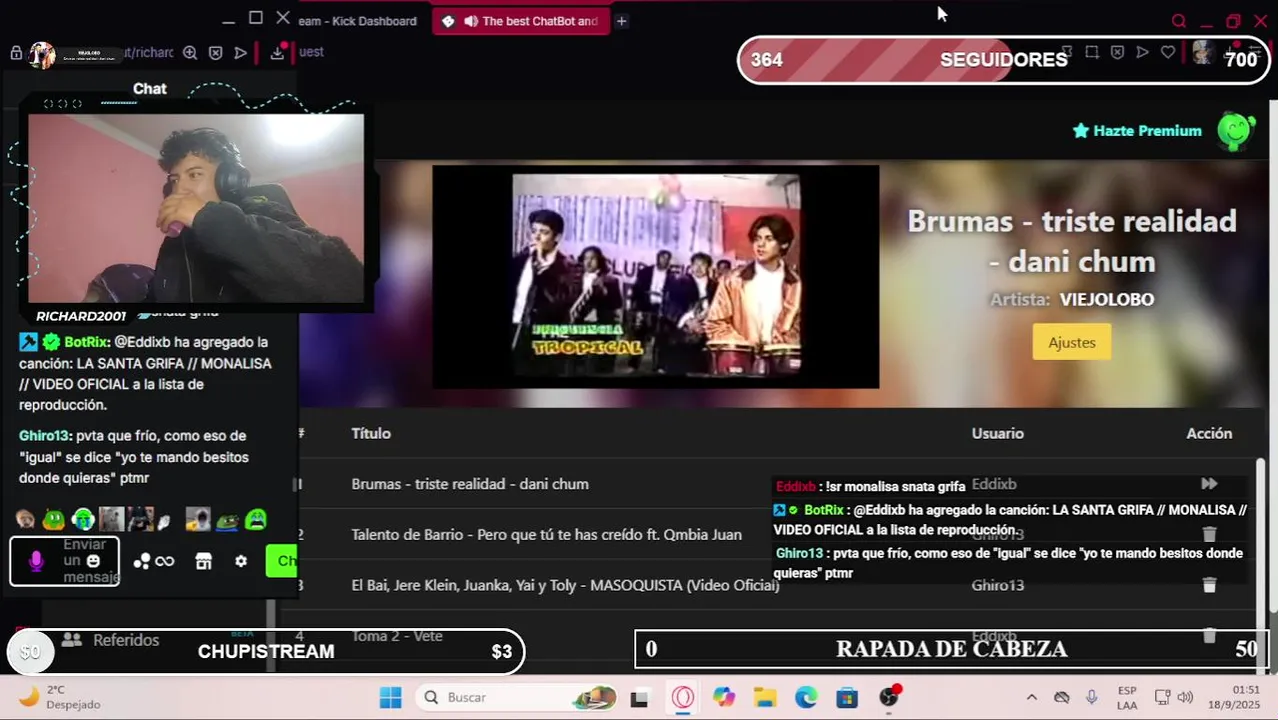Viewport: 1278px width, 720px height.
Task: Open the Windows Start menu
Action: (390, 697)
